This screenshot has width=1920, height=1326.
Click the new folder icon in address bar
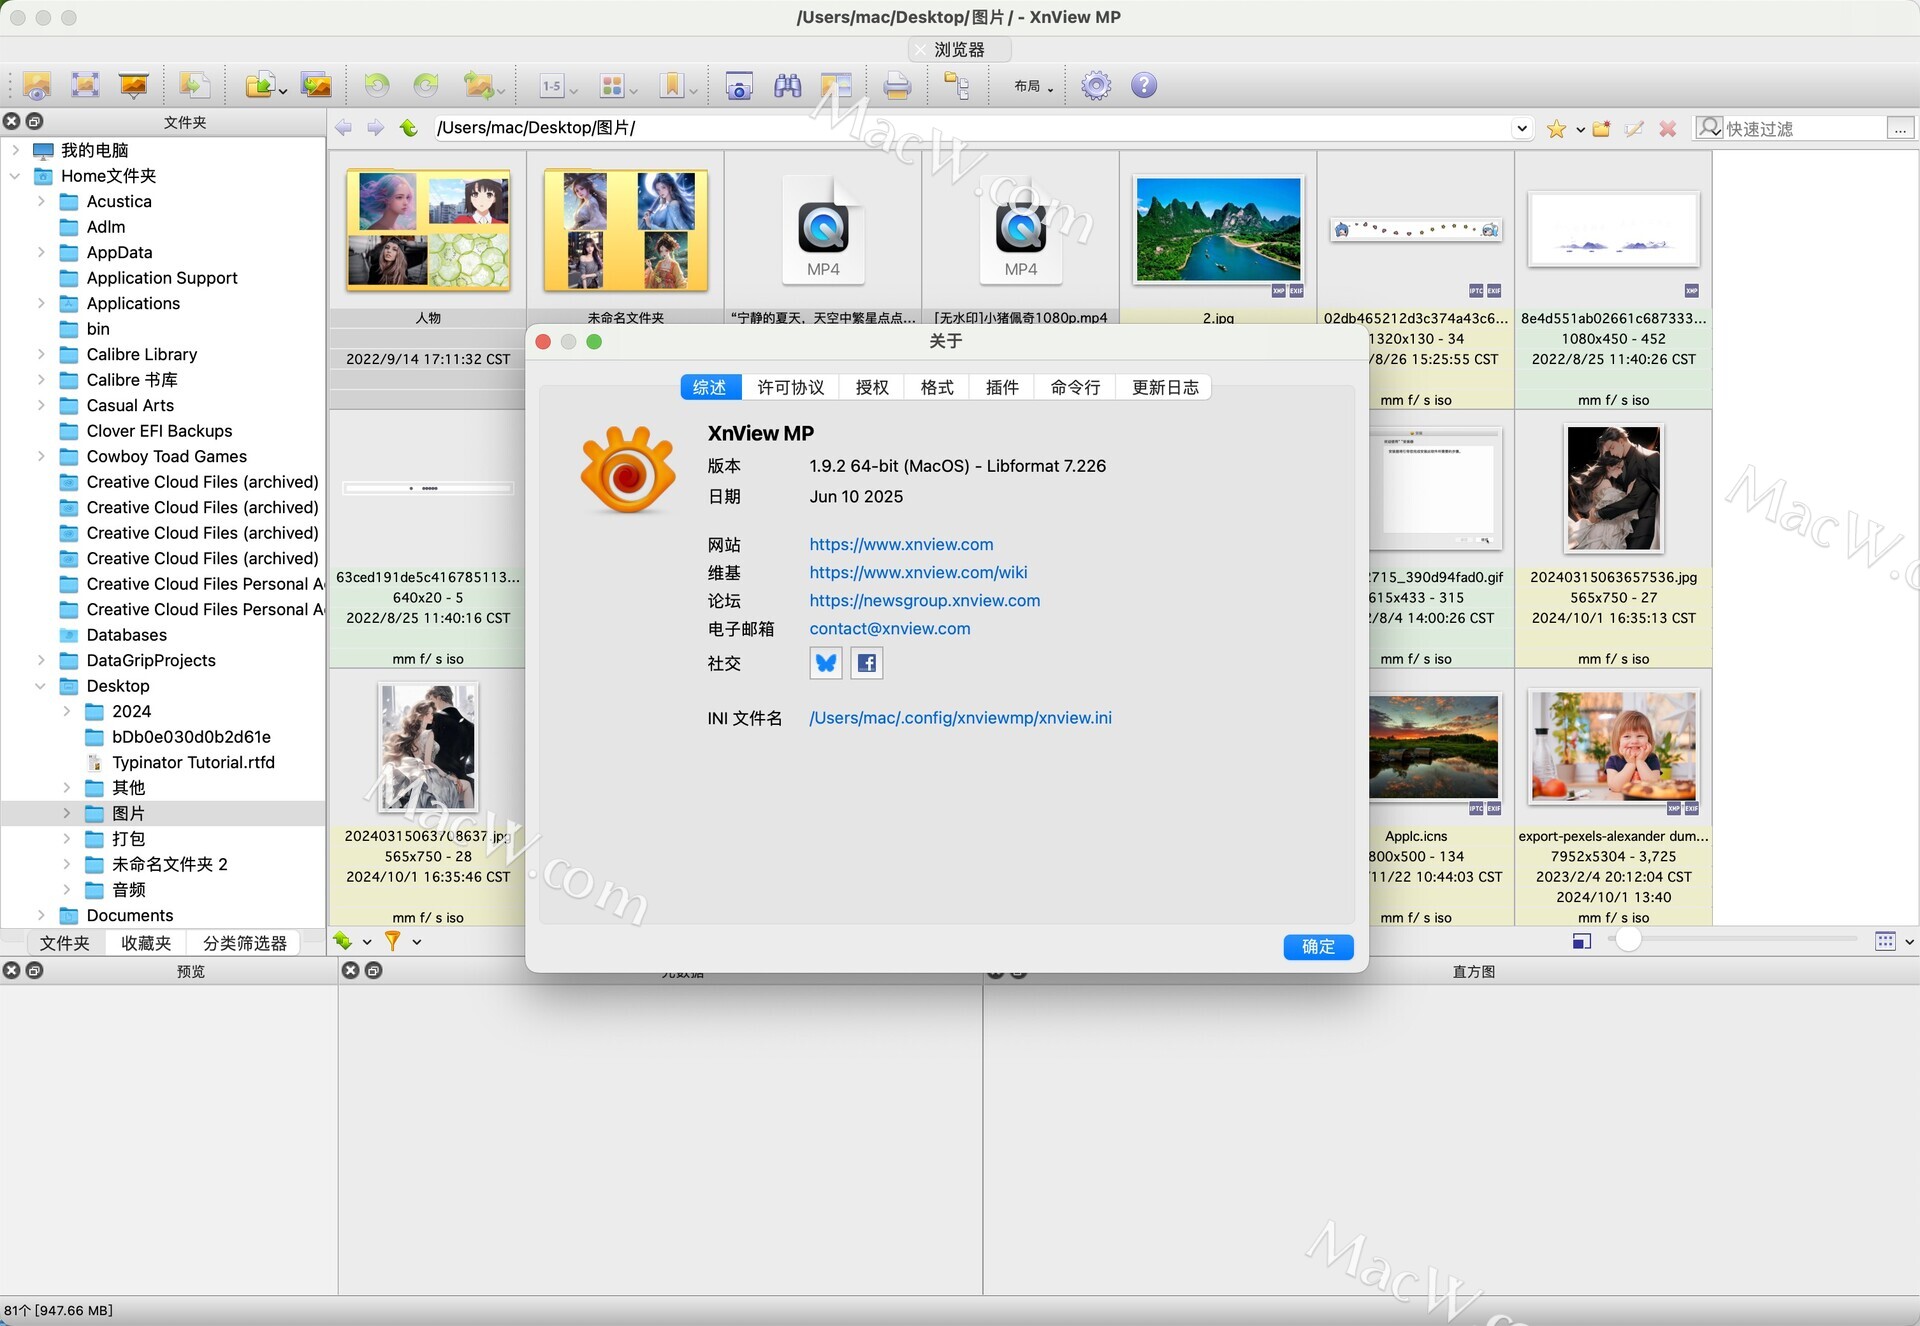point(1601,129)
